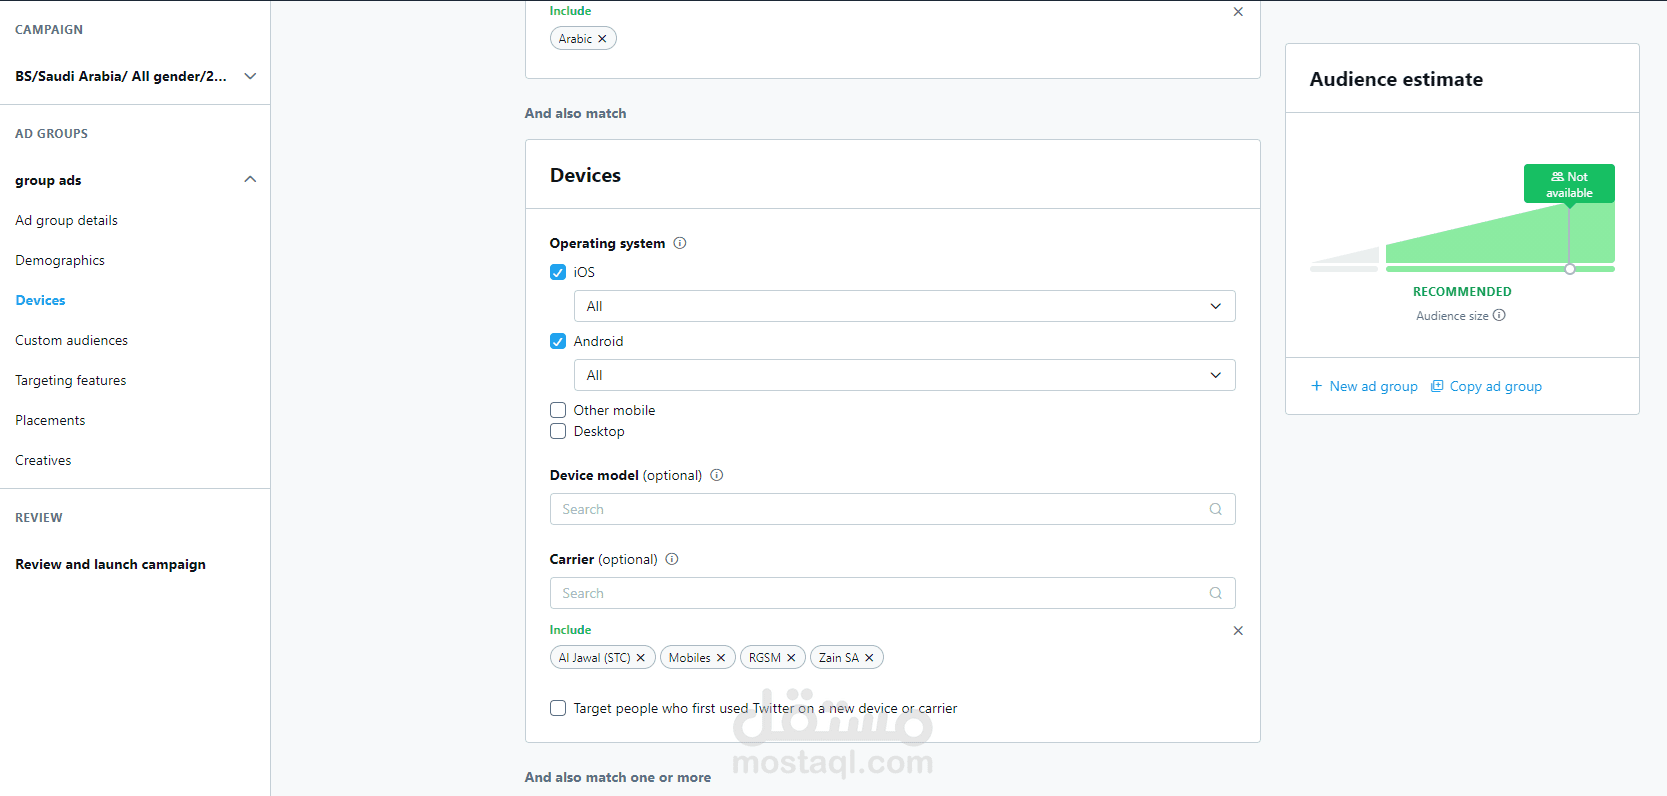Click in Device model search field
The image size is (1667, 796).
click(x=892, y=509)
